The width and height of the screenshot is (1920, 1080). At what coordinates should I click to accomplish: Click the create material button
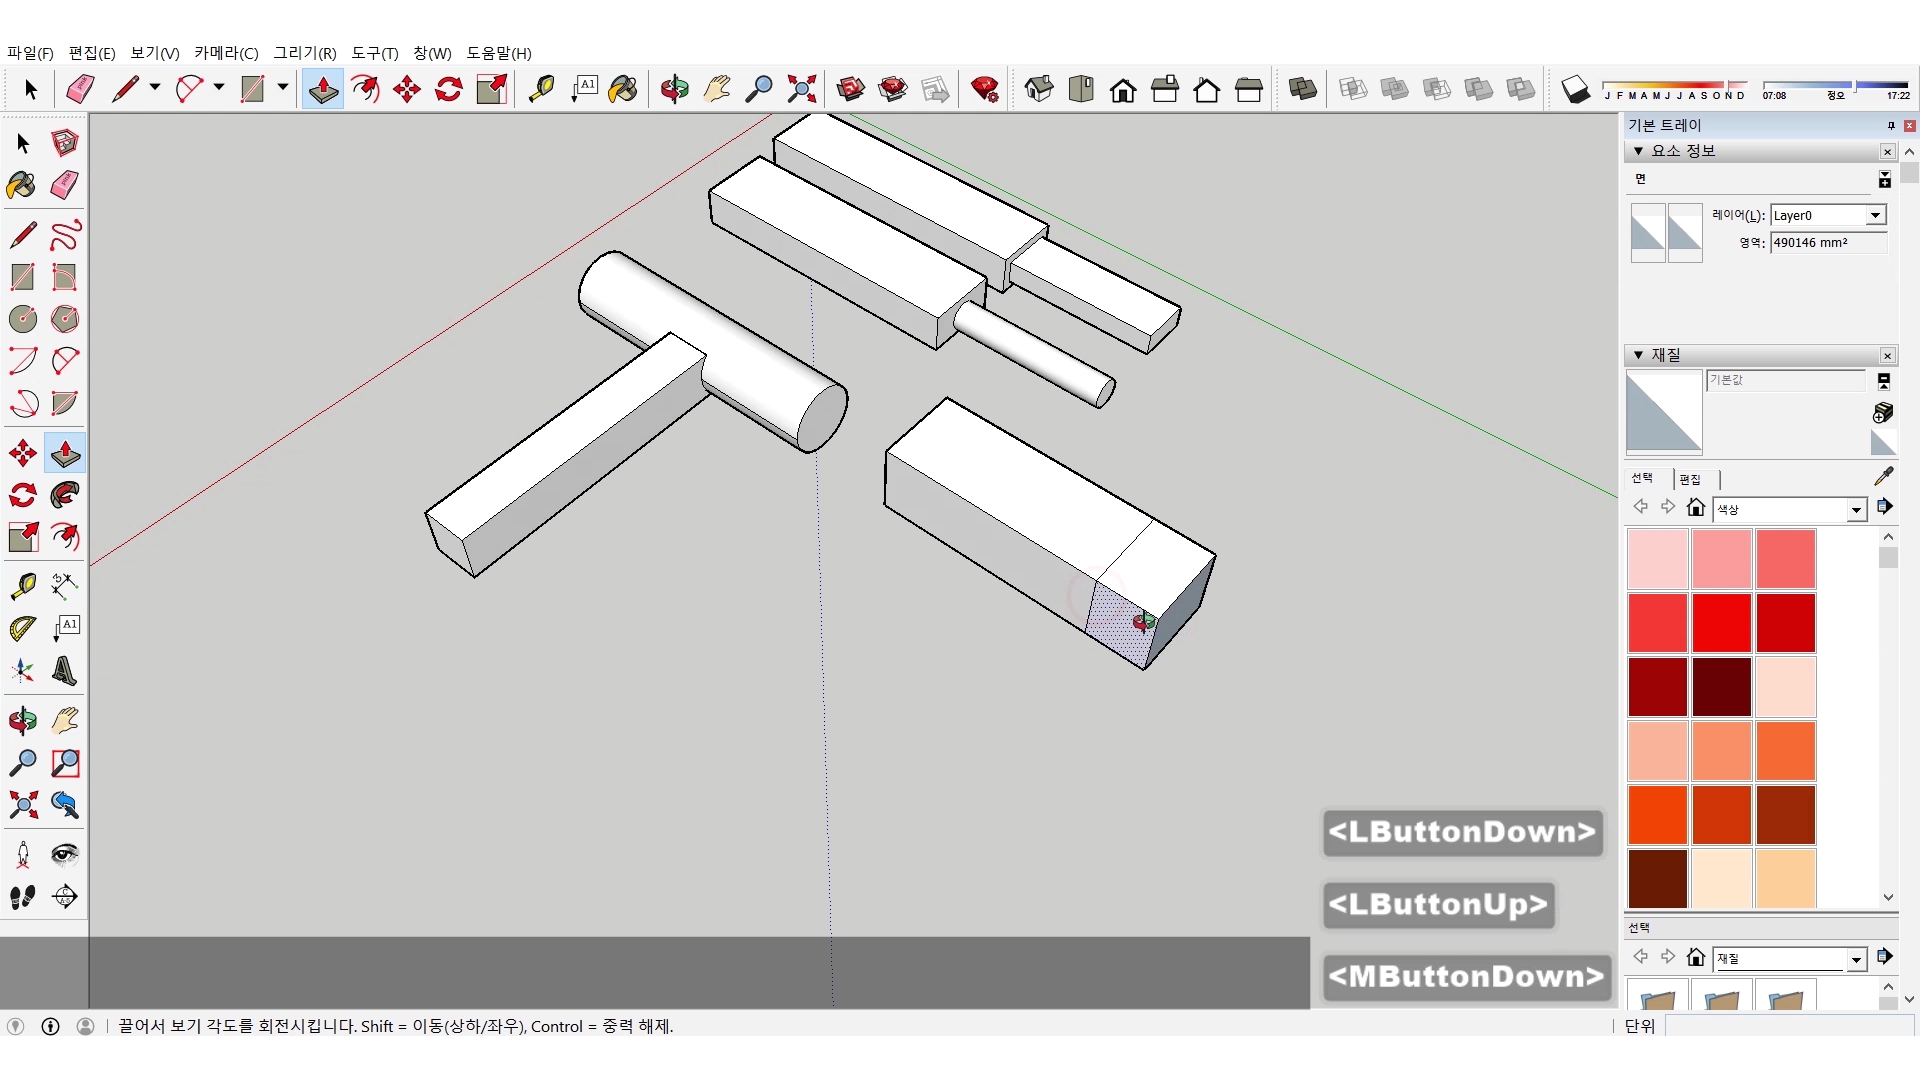point(1883,412)
